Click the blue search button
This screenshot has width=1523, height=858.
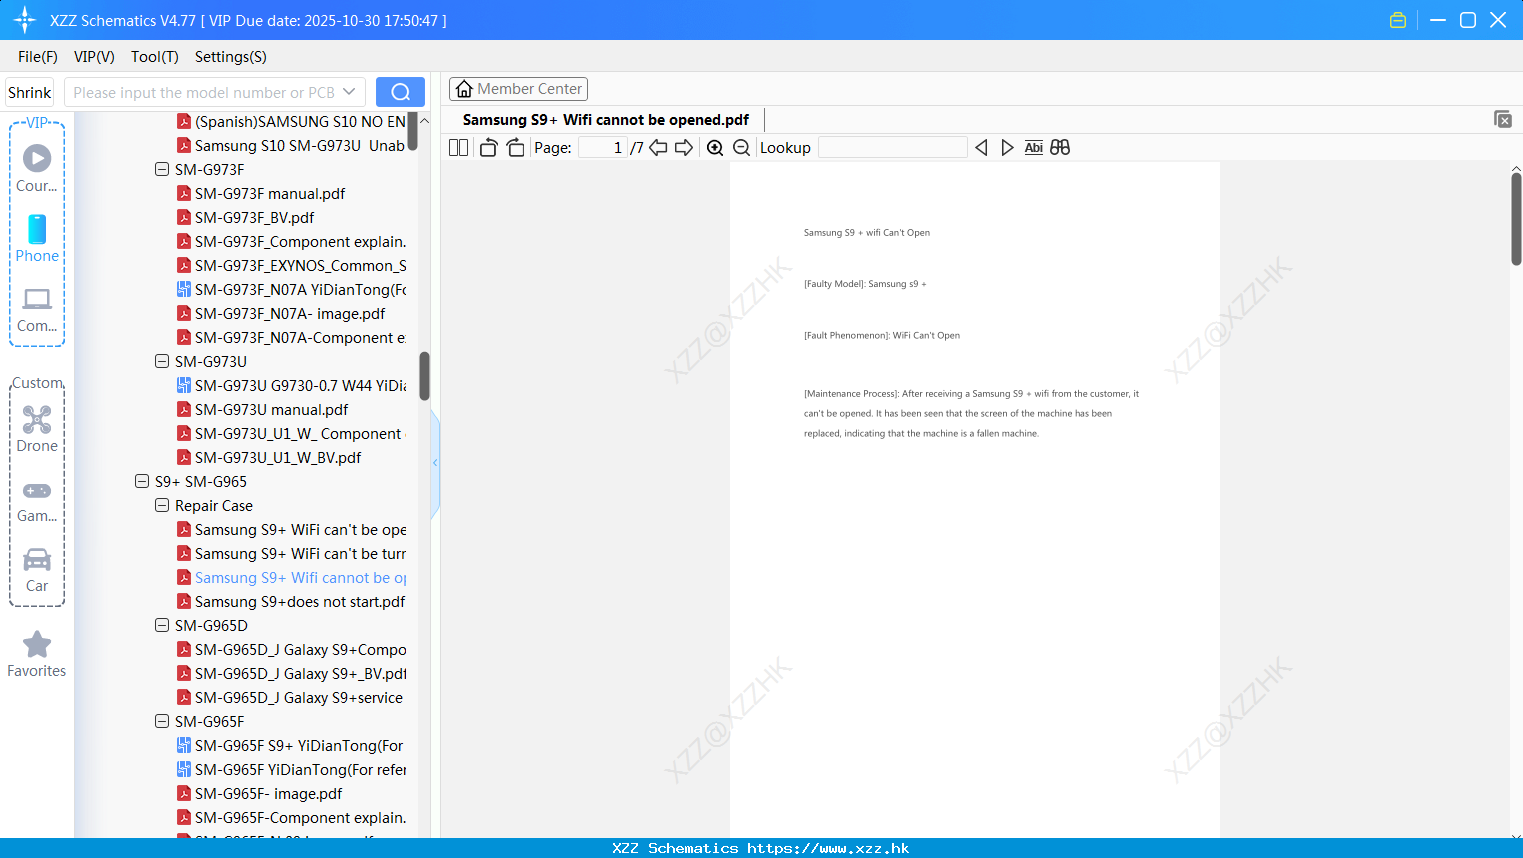click(400, 92)
